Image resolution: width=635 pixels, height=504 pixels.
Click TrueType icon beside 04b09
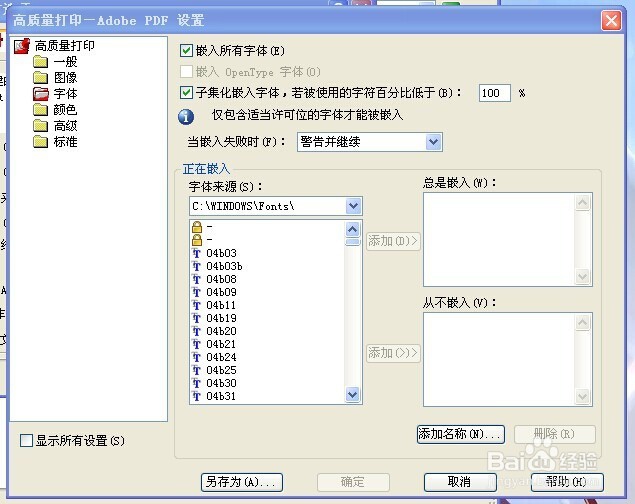coord(196,292)
